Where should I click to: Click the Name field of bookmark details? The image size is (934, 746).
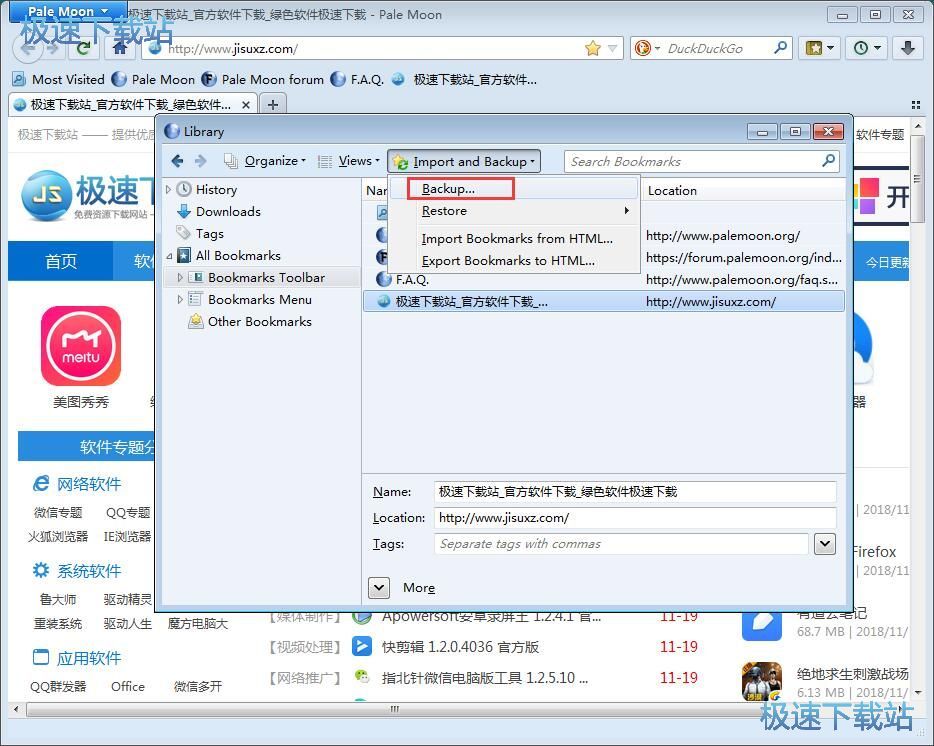tap(635, 492)
